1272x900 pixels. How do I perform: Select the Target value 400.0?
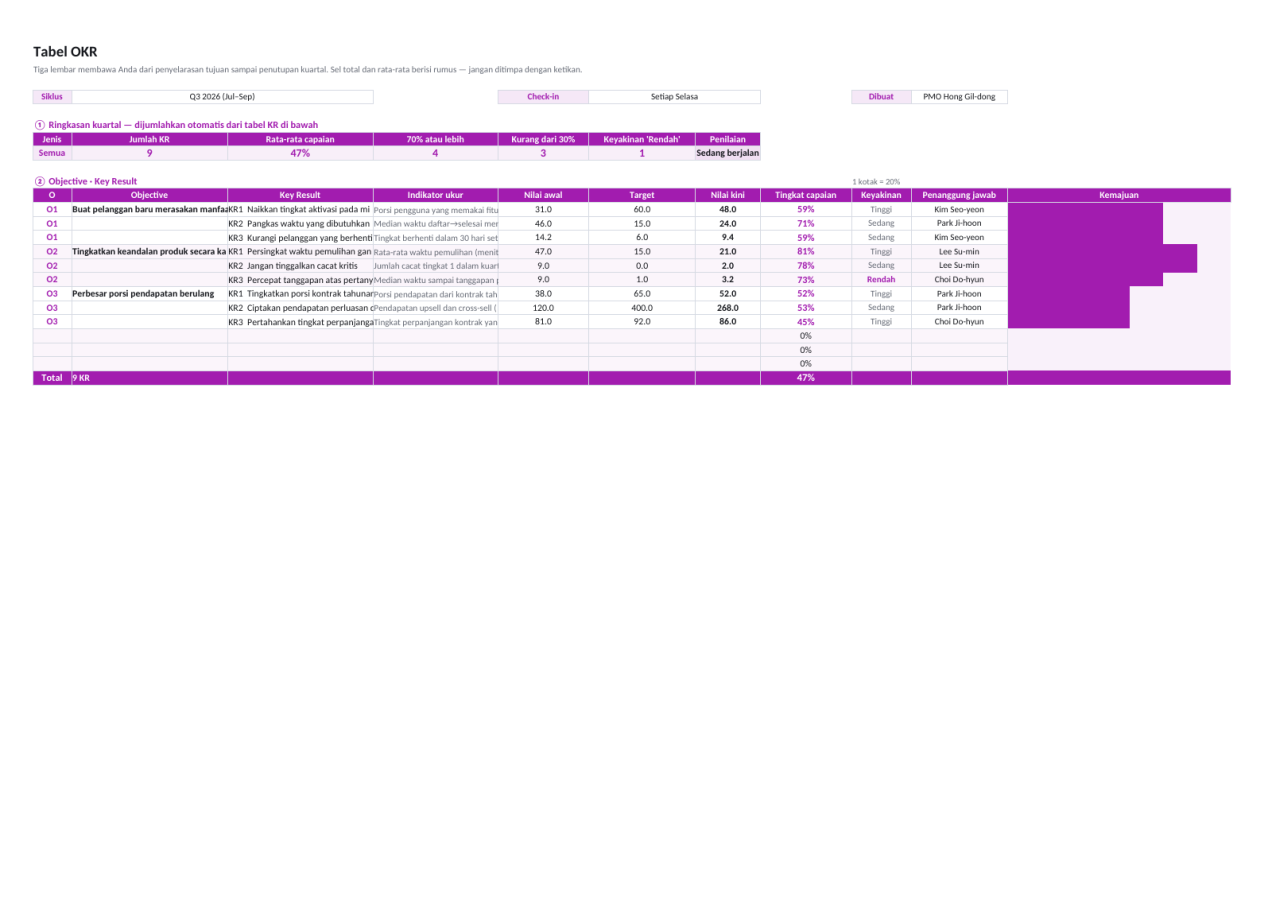coord(641,307)
